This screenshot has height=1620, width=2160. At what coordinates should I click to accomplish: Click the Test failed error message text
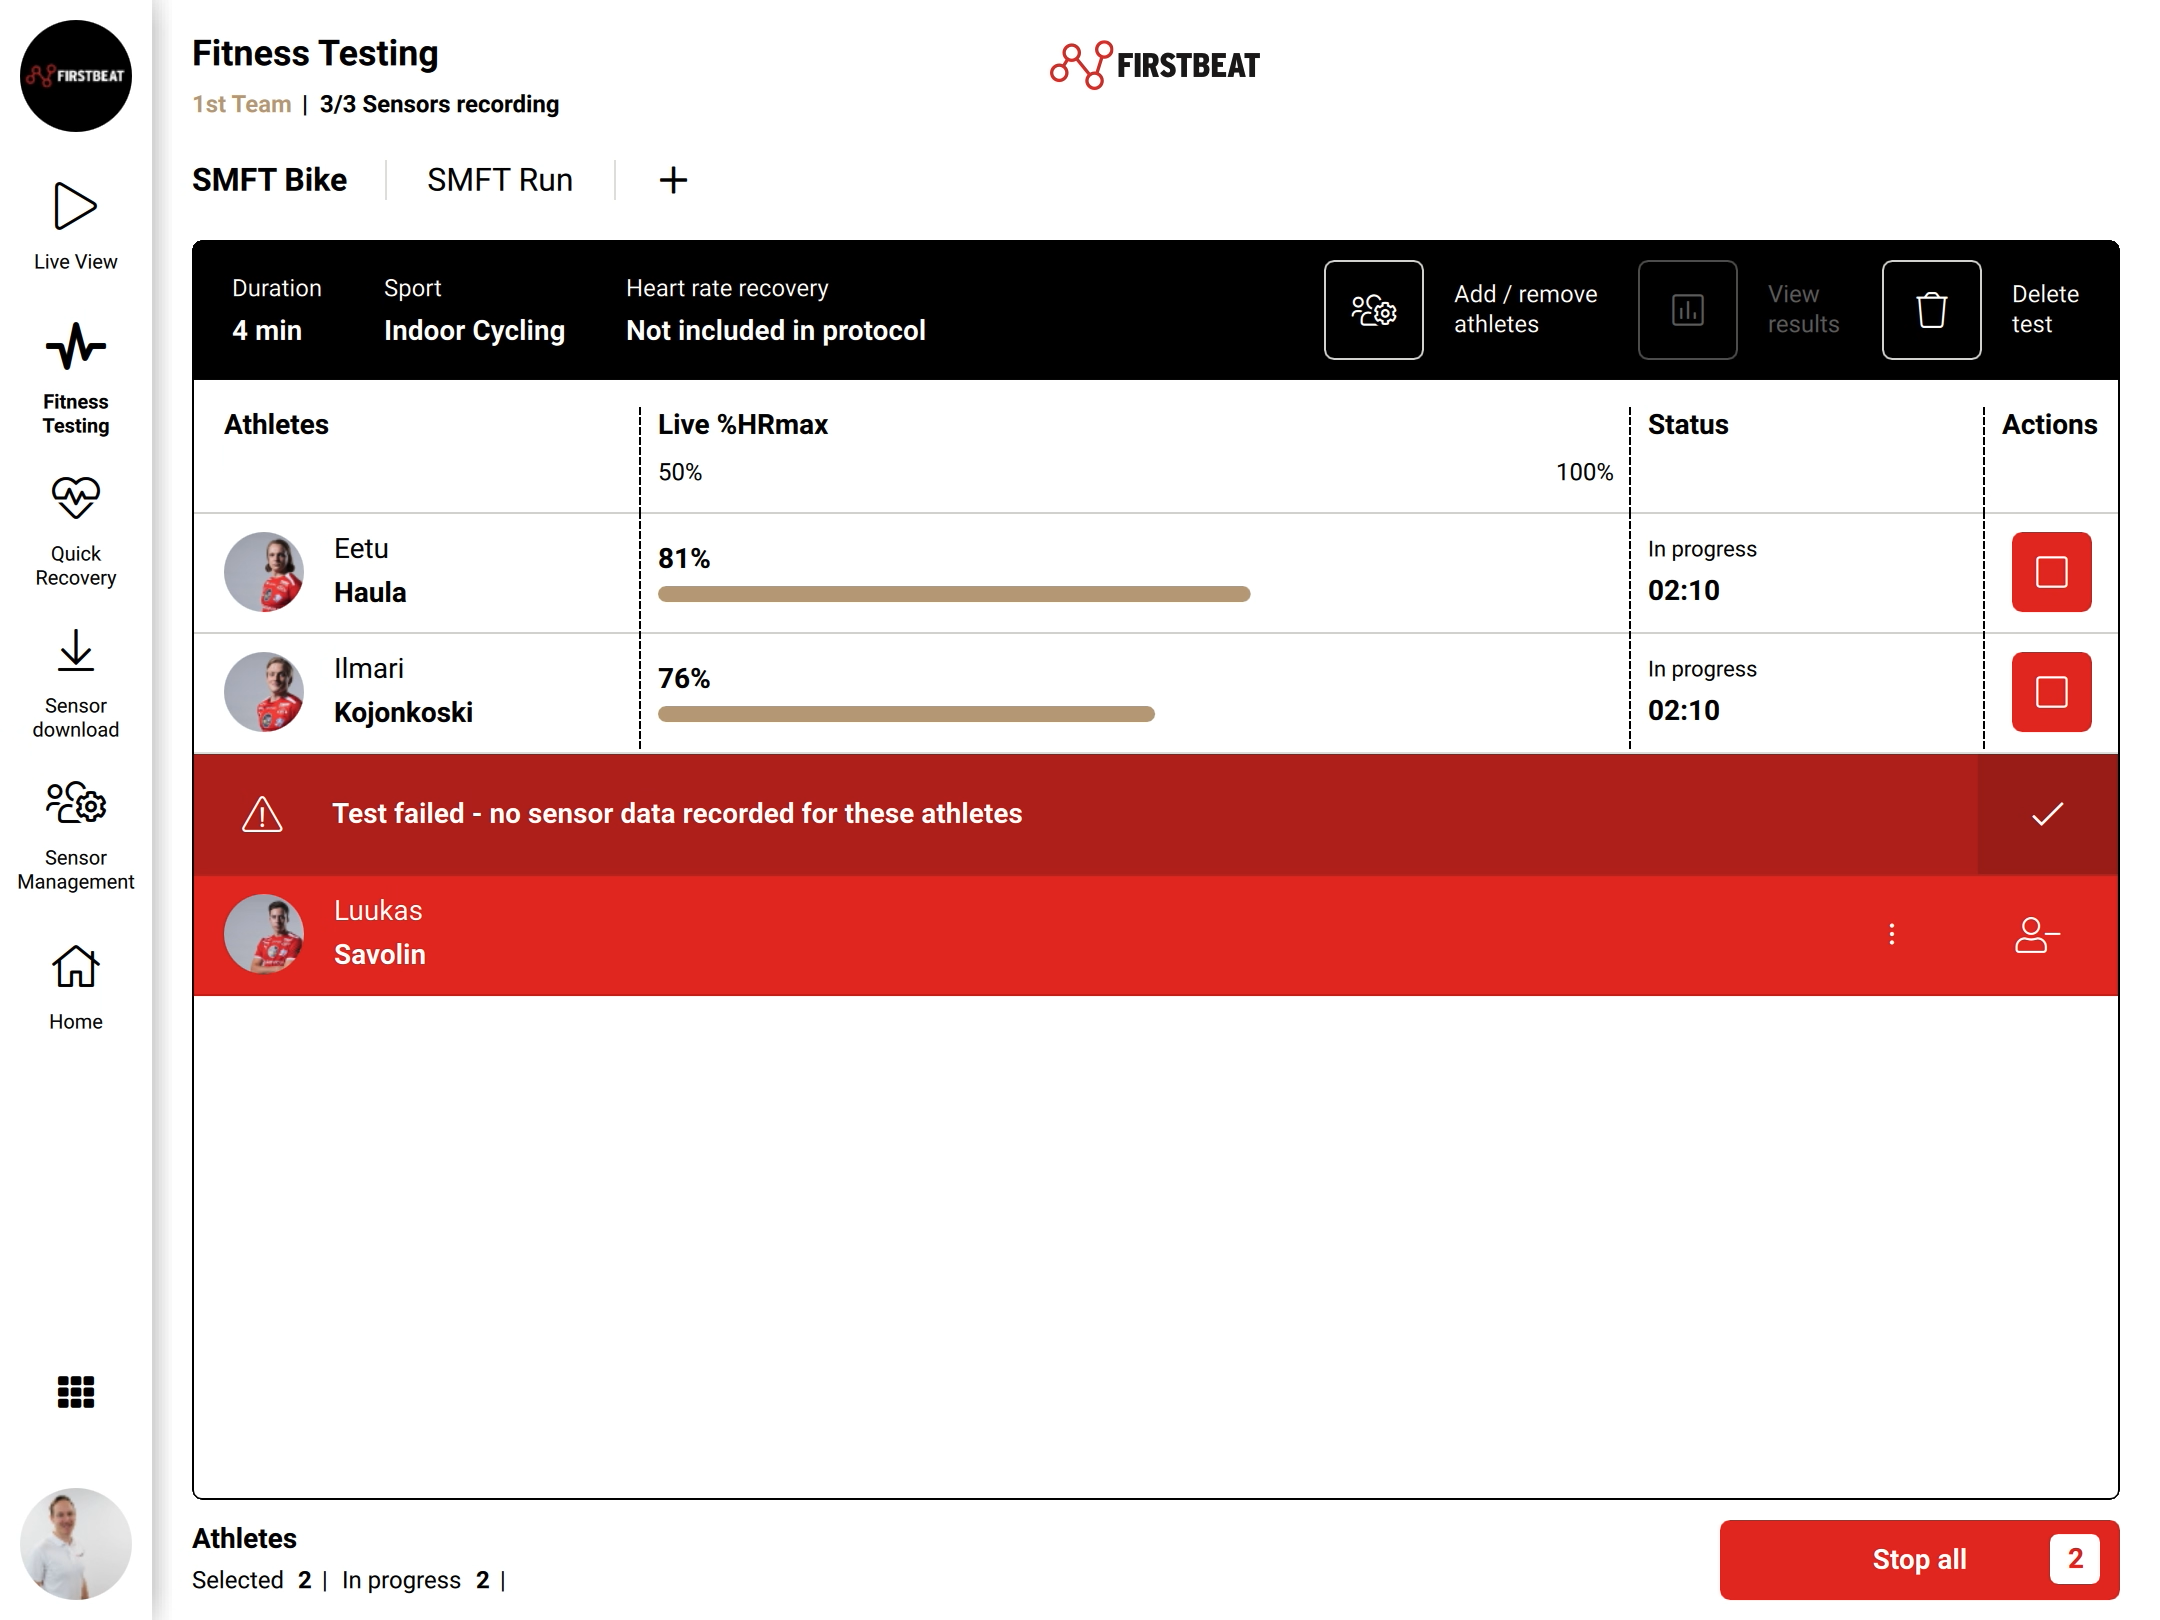pos(677,814)
